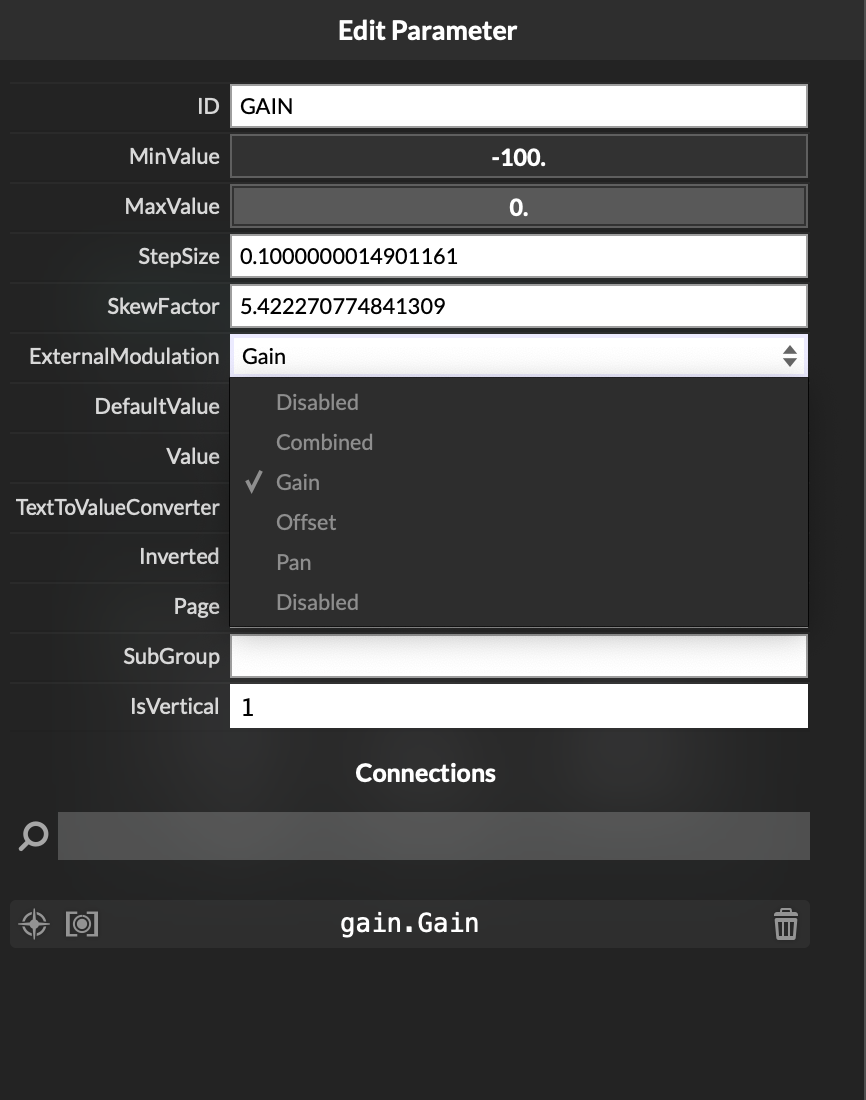
Task: Select the empty SubGroup field
Action: pyautogui.click(x=519, y=656)
